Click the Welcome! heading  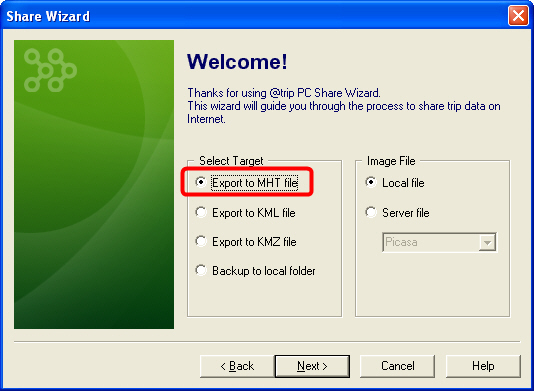pos(237,62)
